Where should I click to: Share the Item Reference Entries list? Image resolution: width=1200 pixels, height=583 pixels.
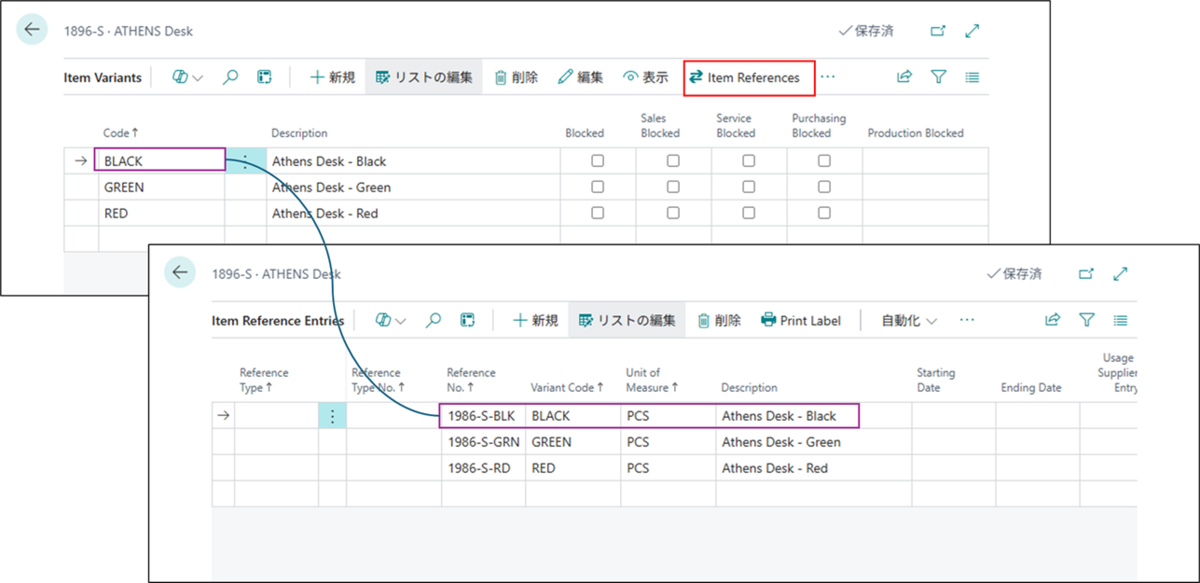pos(1052,321)
